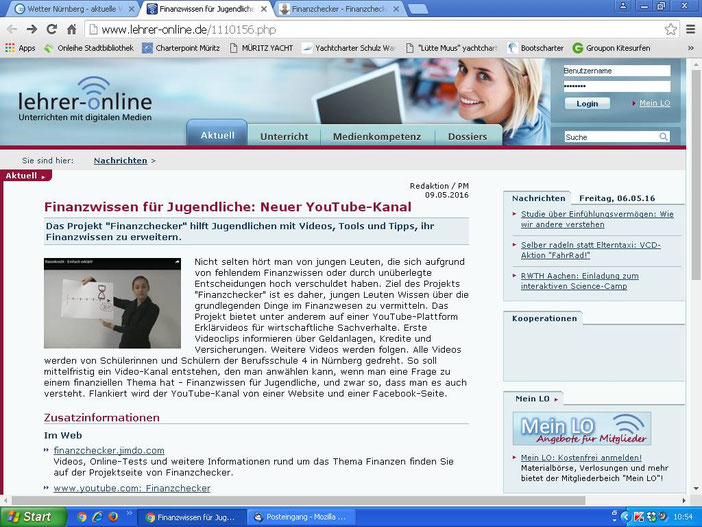Click the address bar URL field
The width and height of the screenshot is (702, 527).
tap(376, 30)
